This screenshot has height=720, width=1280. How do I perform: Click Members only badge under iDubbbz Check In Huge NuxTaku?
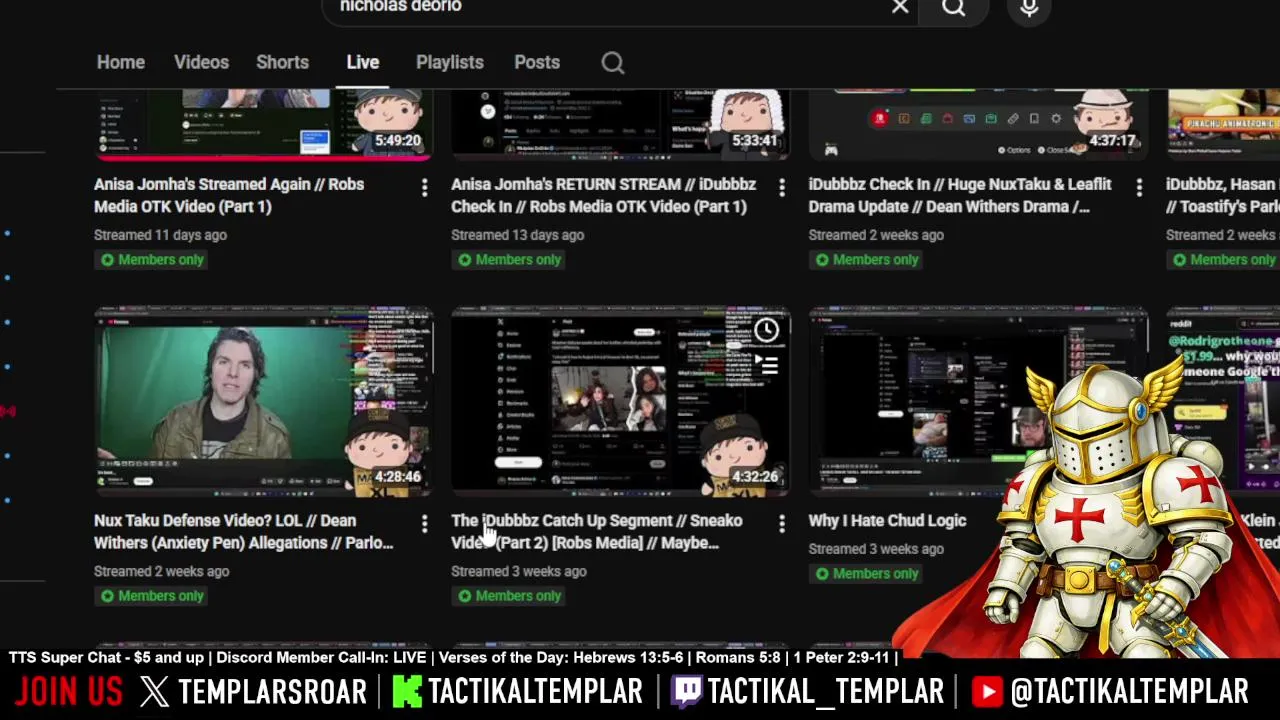tap(866, 260)
